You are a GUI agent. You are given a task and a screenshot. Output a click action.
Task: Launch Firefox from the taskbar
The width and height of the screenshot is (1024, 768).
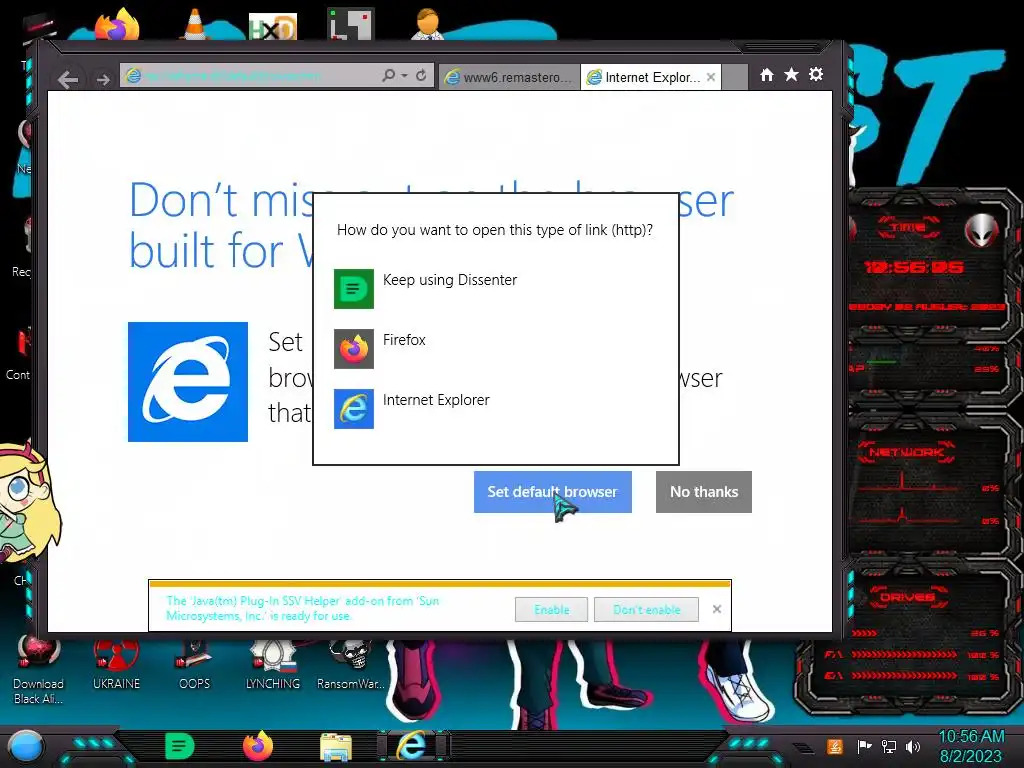pos(257,746)
